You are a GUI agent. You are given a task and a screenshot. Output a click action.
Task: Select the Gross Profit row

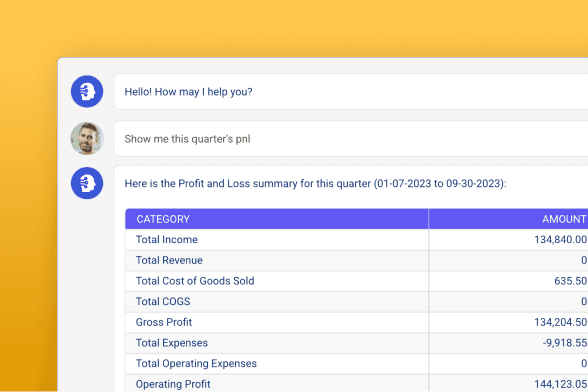click(x=357, y=322)
